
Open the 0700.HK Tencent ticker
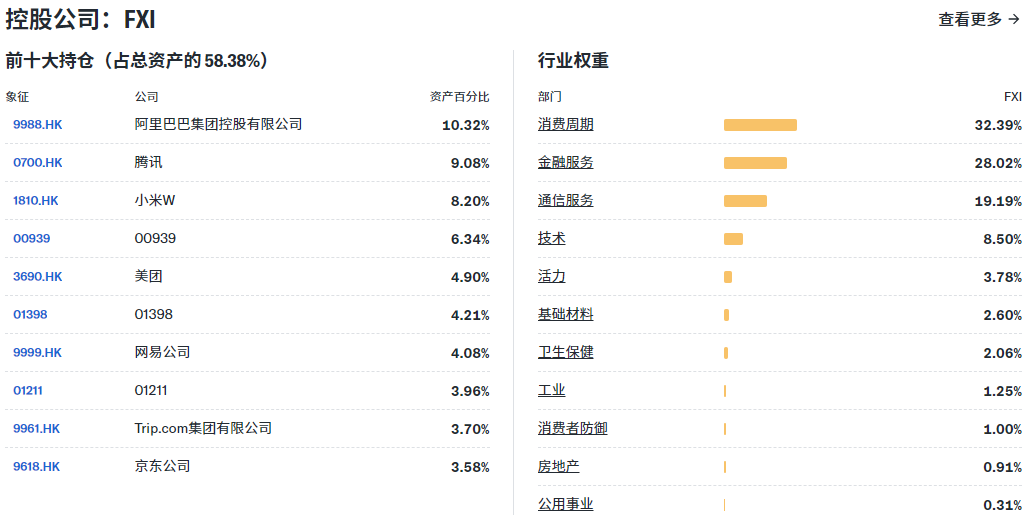[x=37, y=163]
